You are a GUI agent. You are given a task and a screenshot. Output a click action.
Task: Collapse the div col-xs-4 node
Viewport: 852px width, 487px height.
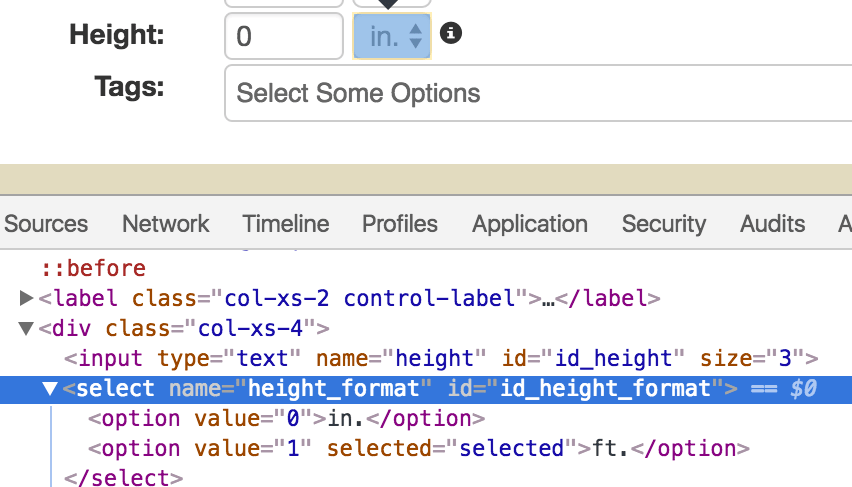27,328
